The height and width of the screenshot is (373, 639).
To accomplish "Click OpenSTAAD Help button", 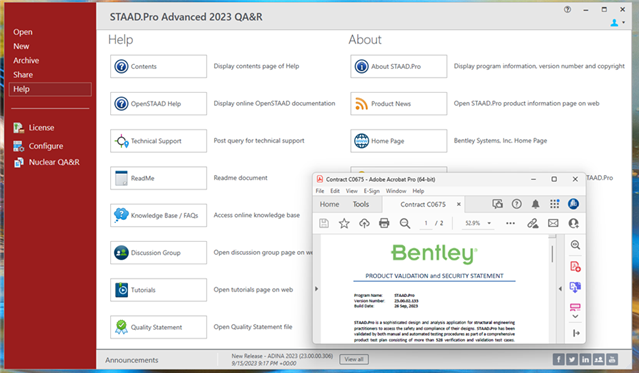I will pos(158,104).
